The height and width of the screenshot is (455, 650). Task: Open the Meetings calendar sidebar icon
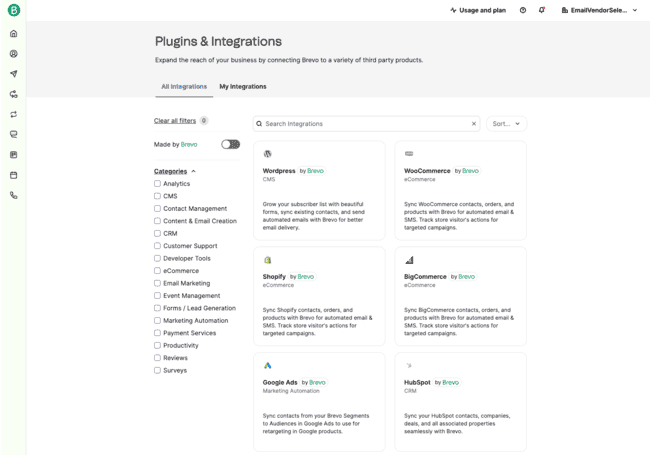pyautogui.click(x=14, y=175)
